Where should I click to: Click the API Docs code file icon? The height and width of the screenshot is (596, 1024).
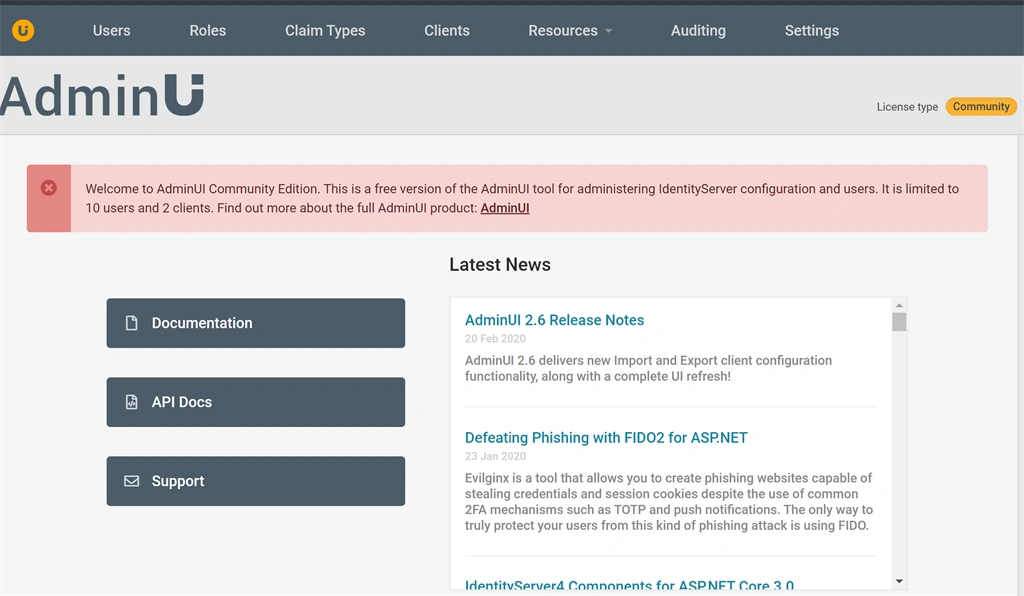(x=131, y=402)
